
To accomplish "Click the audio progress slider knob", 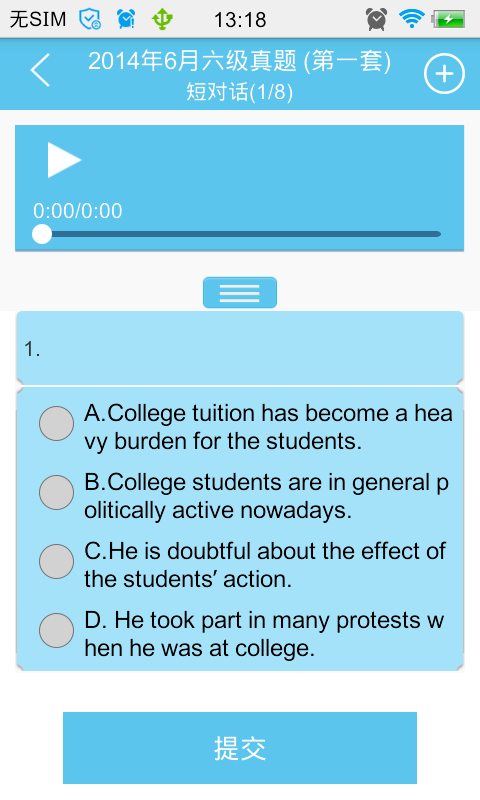I will [42, 234].
